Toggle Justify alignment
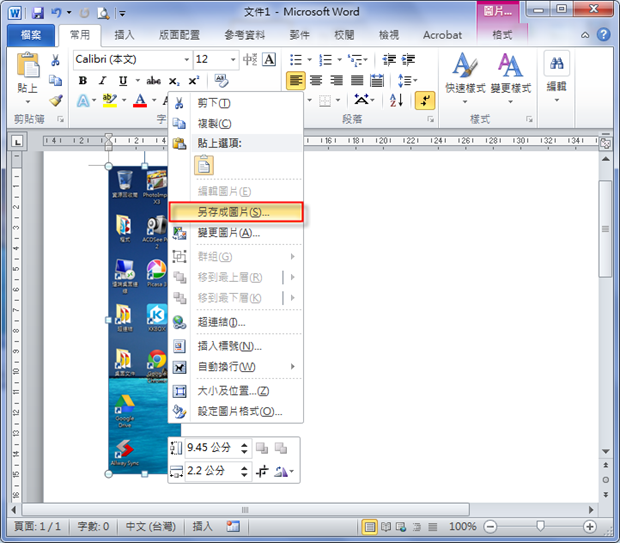This screenshot has height=543, width=620. point(357,81)
